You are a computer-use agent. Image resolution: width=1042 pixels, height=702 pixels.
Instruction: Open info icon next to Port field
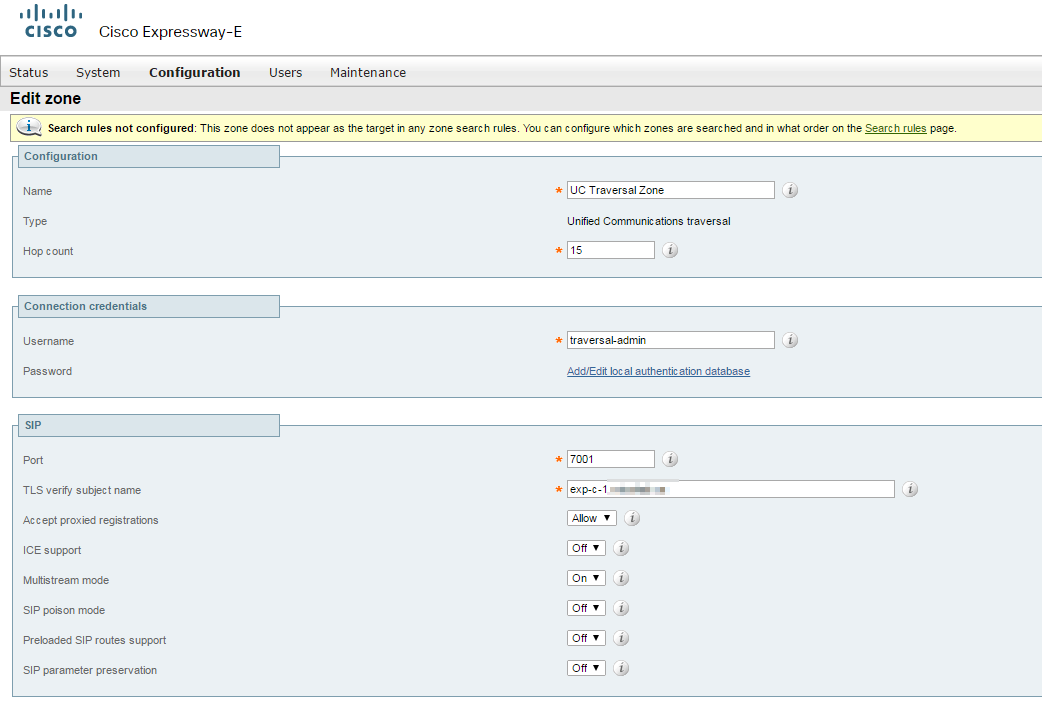coord(670,459)
